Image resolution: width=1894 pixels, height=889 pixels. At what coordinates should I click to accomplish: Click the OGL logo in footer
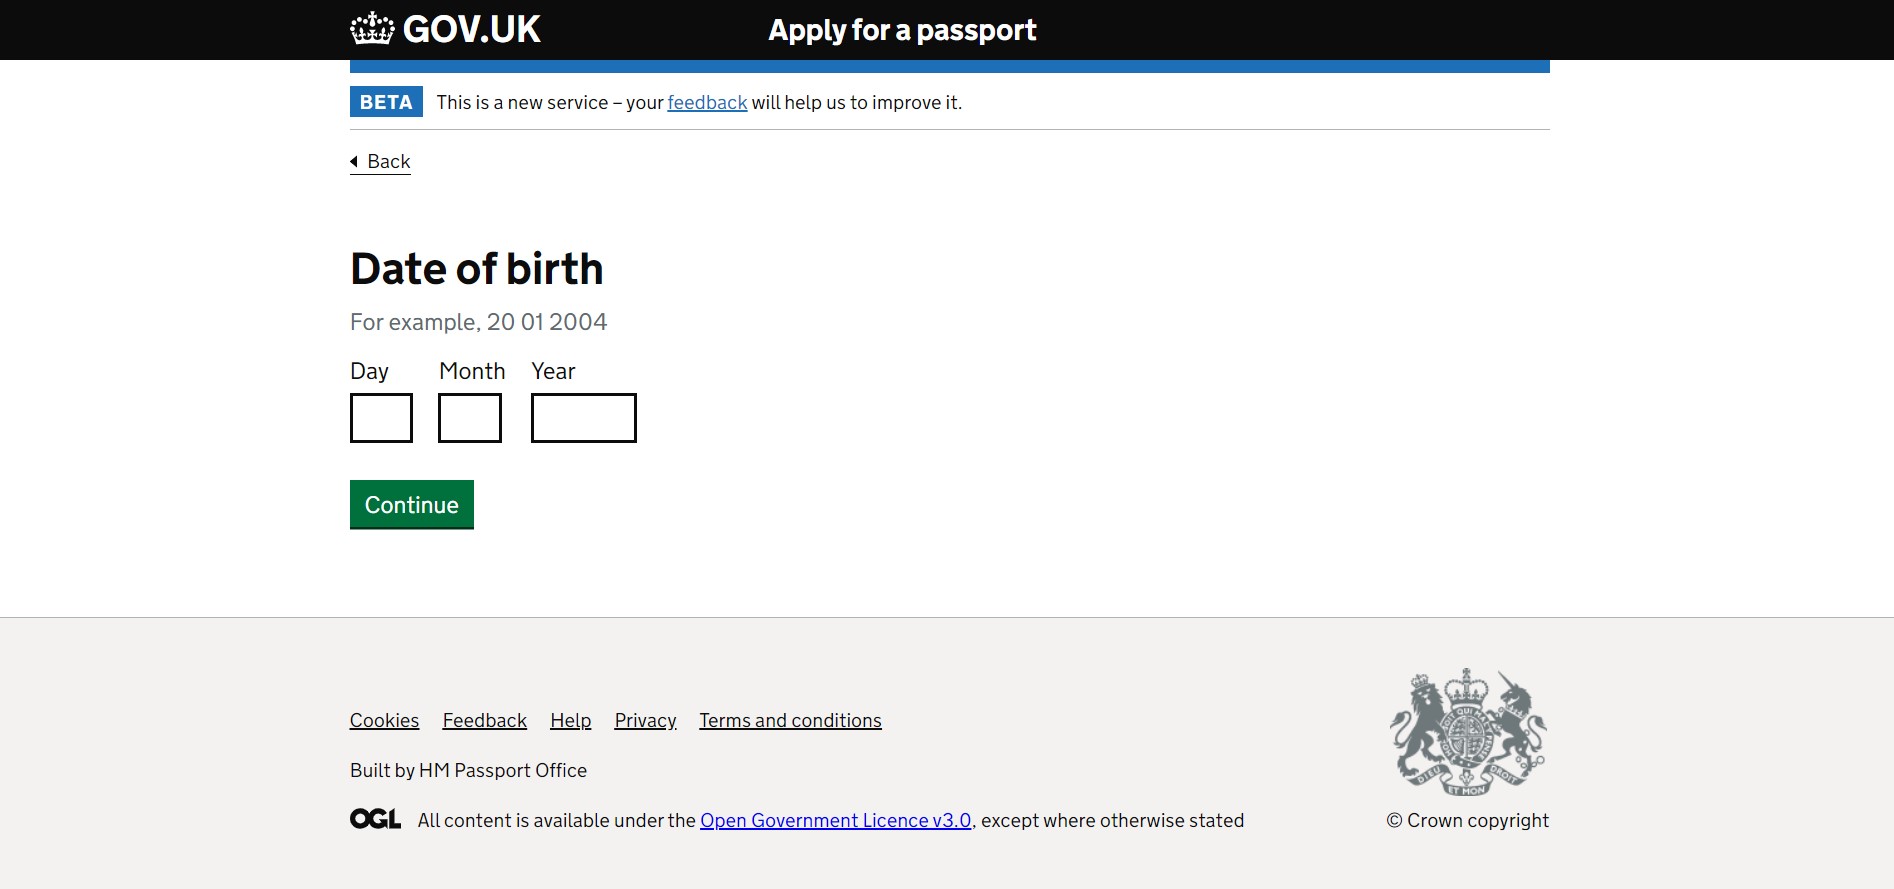(x=375, y=819)
